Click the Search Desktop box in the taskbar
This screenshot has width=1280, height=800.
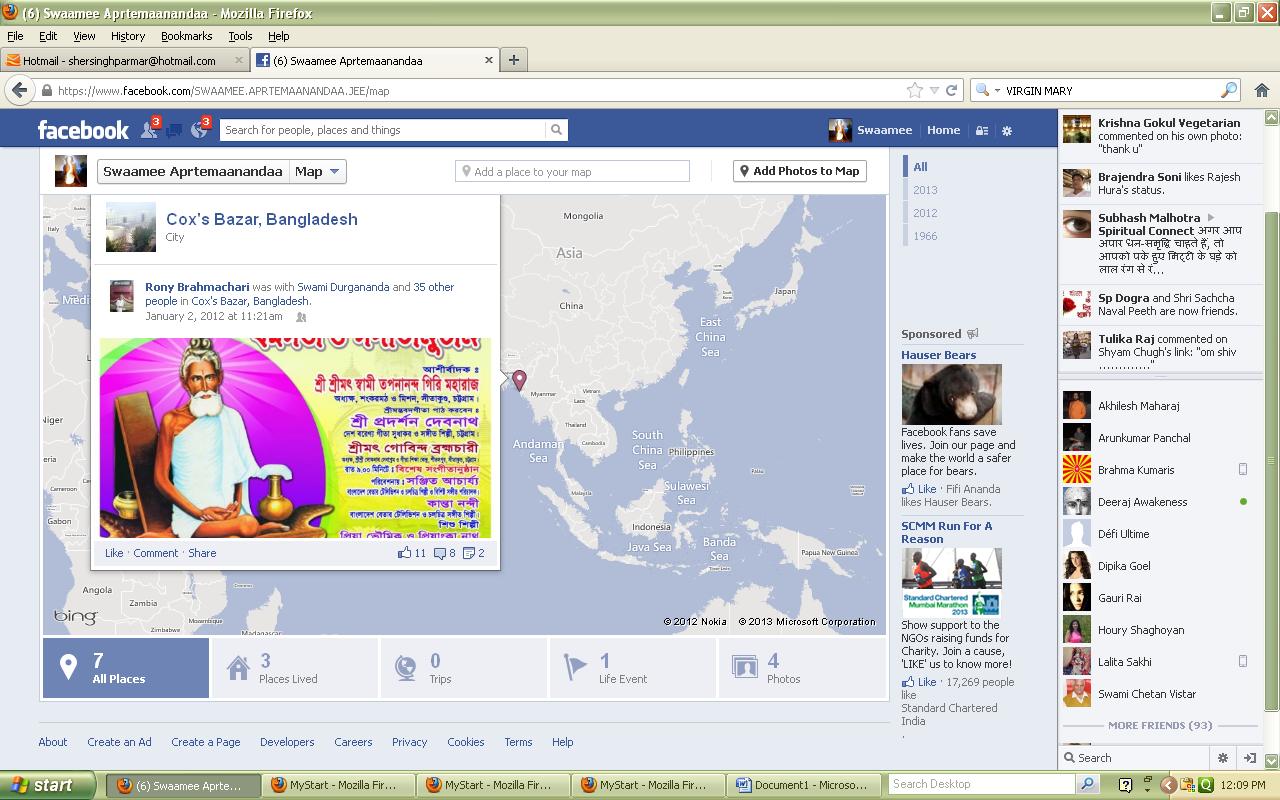pos(982,785)
